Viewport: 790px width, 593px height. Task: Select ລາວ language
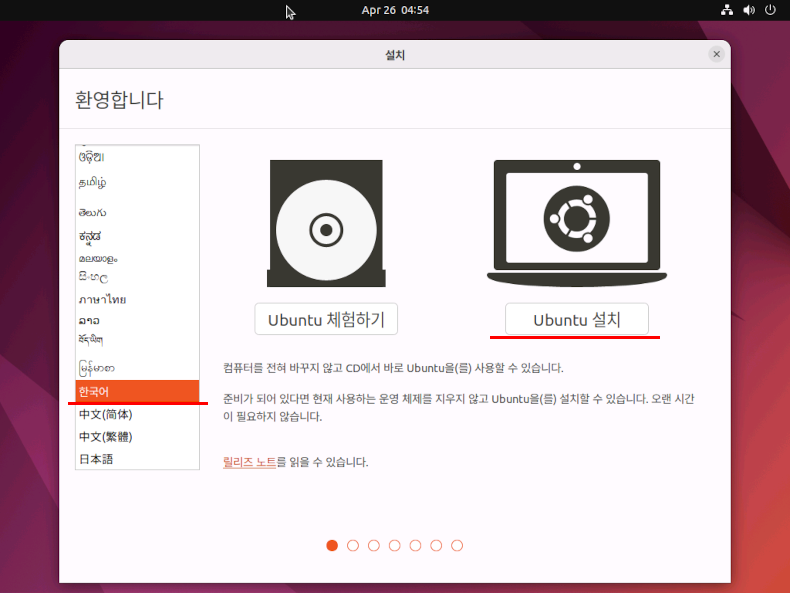(137, 320)
